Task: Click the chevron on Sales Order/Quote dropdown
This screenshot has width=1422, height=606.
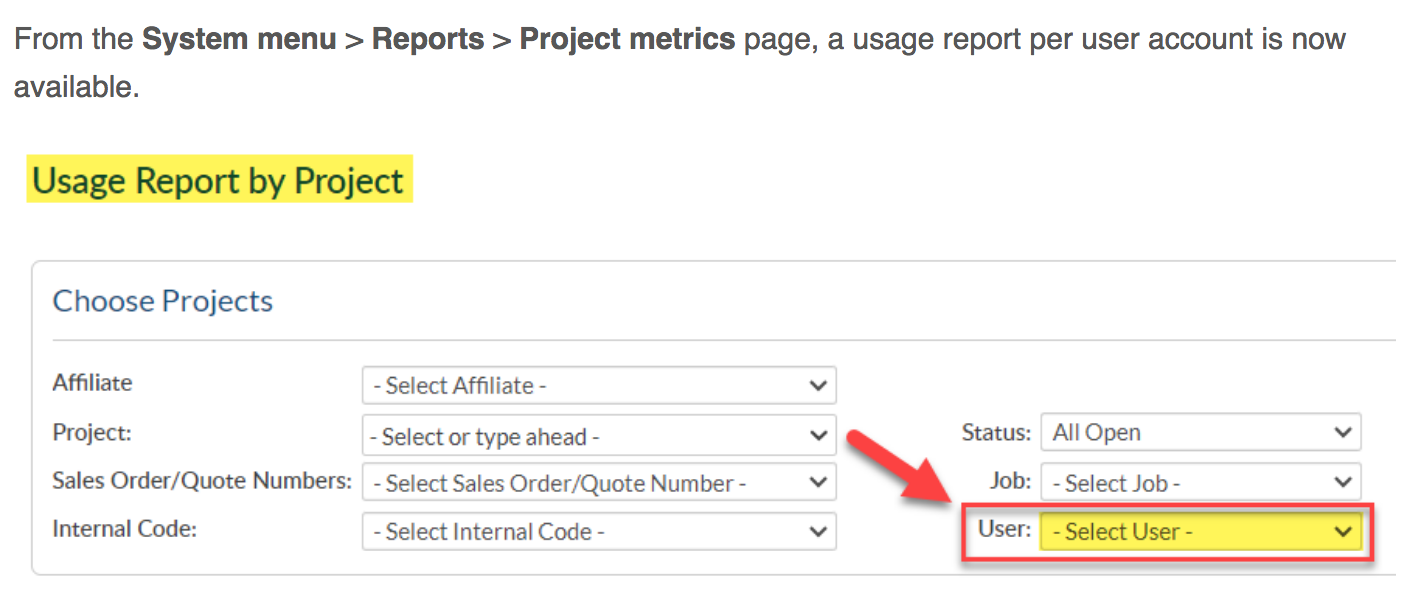Action: coord(818,483)
